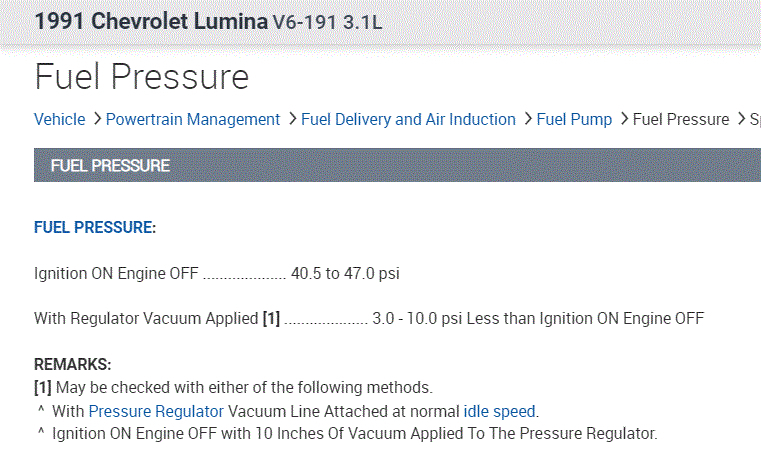Image resolution: width=761 pixels, height=474 pixels.
Task: Follow the idle speed link
Action: [499, 411]
